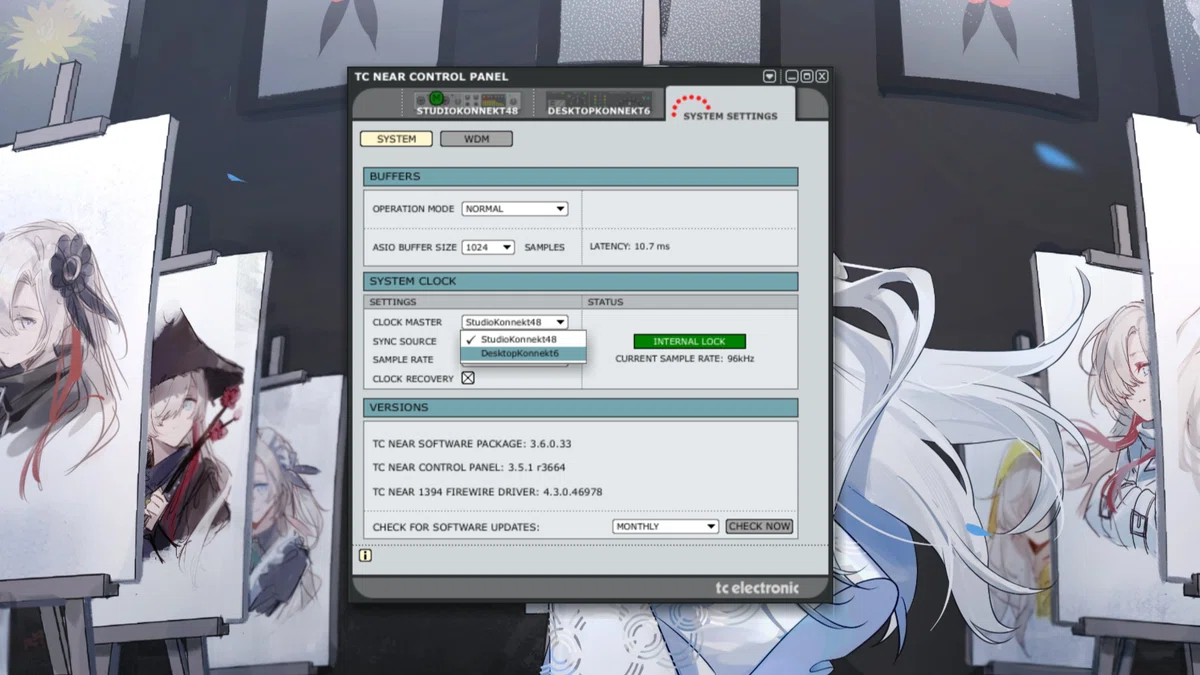Minimize the TC Near Control Panel
This screenshot has height=675, width=1200.
point(792,76)
